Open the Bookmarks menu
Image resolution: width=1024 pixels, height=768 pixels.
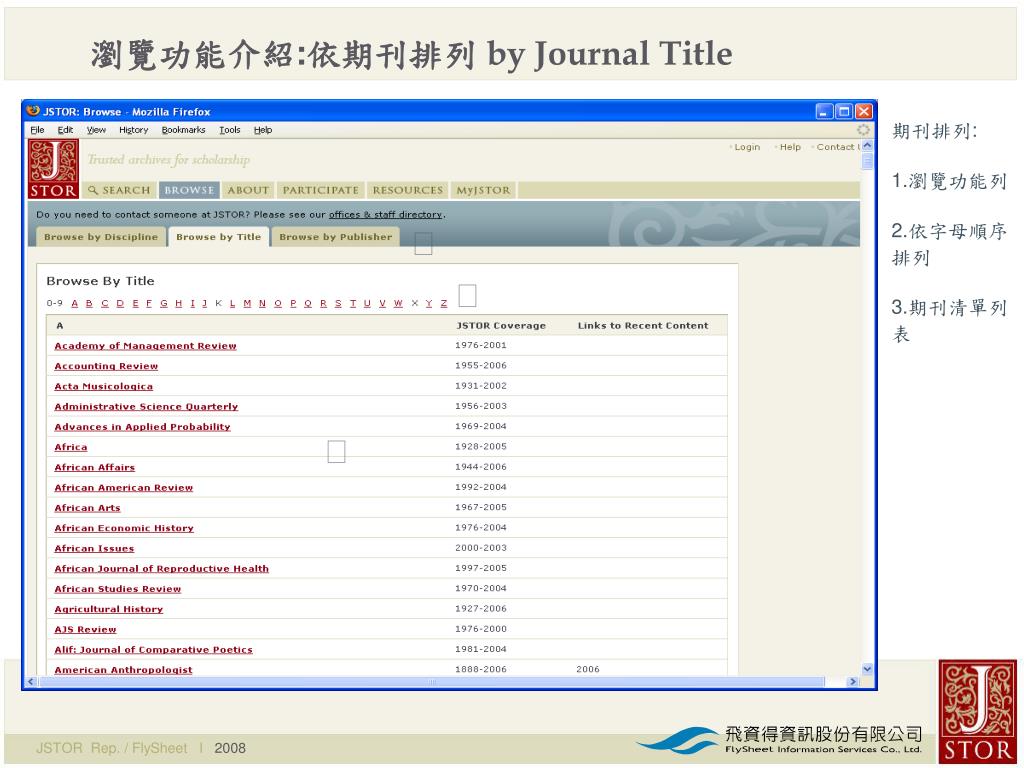point(184,130)
